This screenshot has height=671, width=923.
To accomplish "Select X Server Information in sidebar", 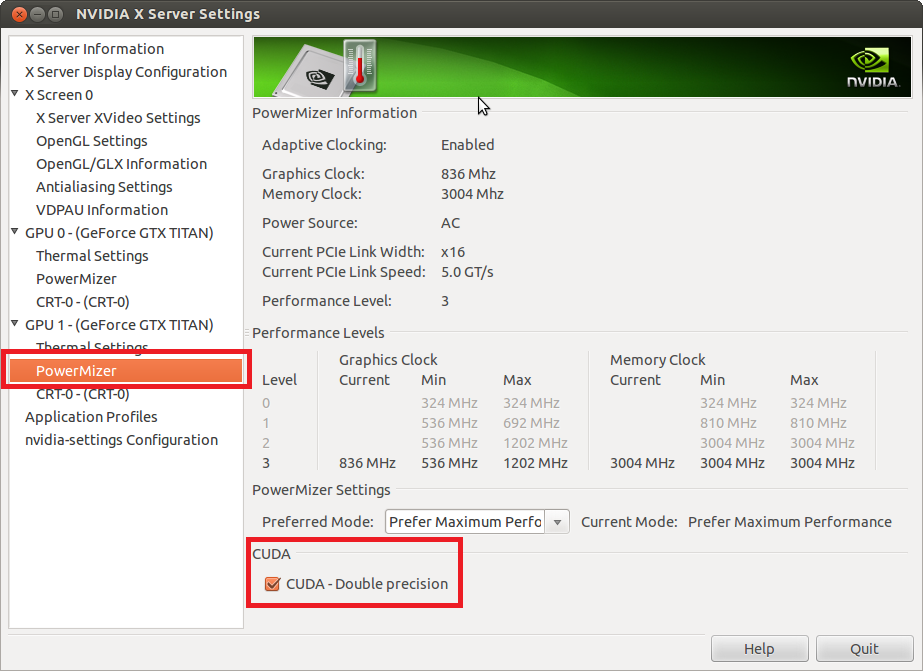I will [94, 49].
